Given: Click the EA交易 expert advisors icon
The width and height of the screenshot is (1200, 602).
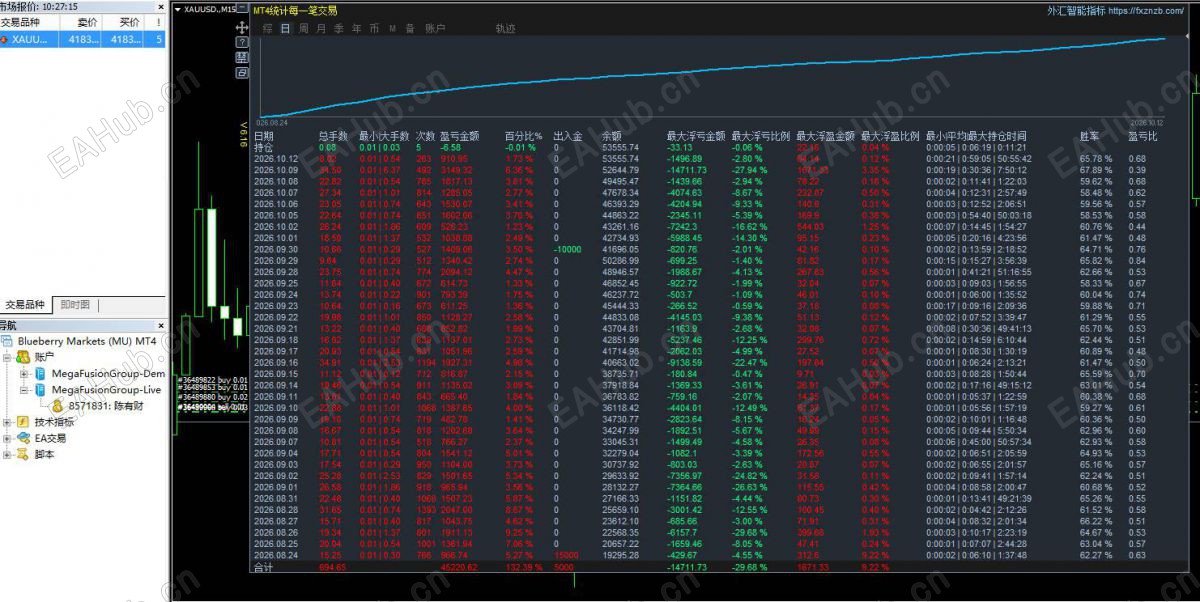Looking at the screenshot, I should [23, 438].
